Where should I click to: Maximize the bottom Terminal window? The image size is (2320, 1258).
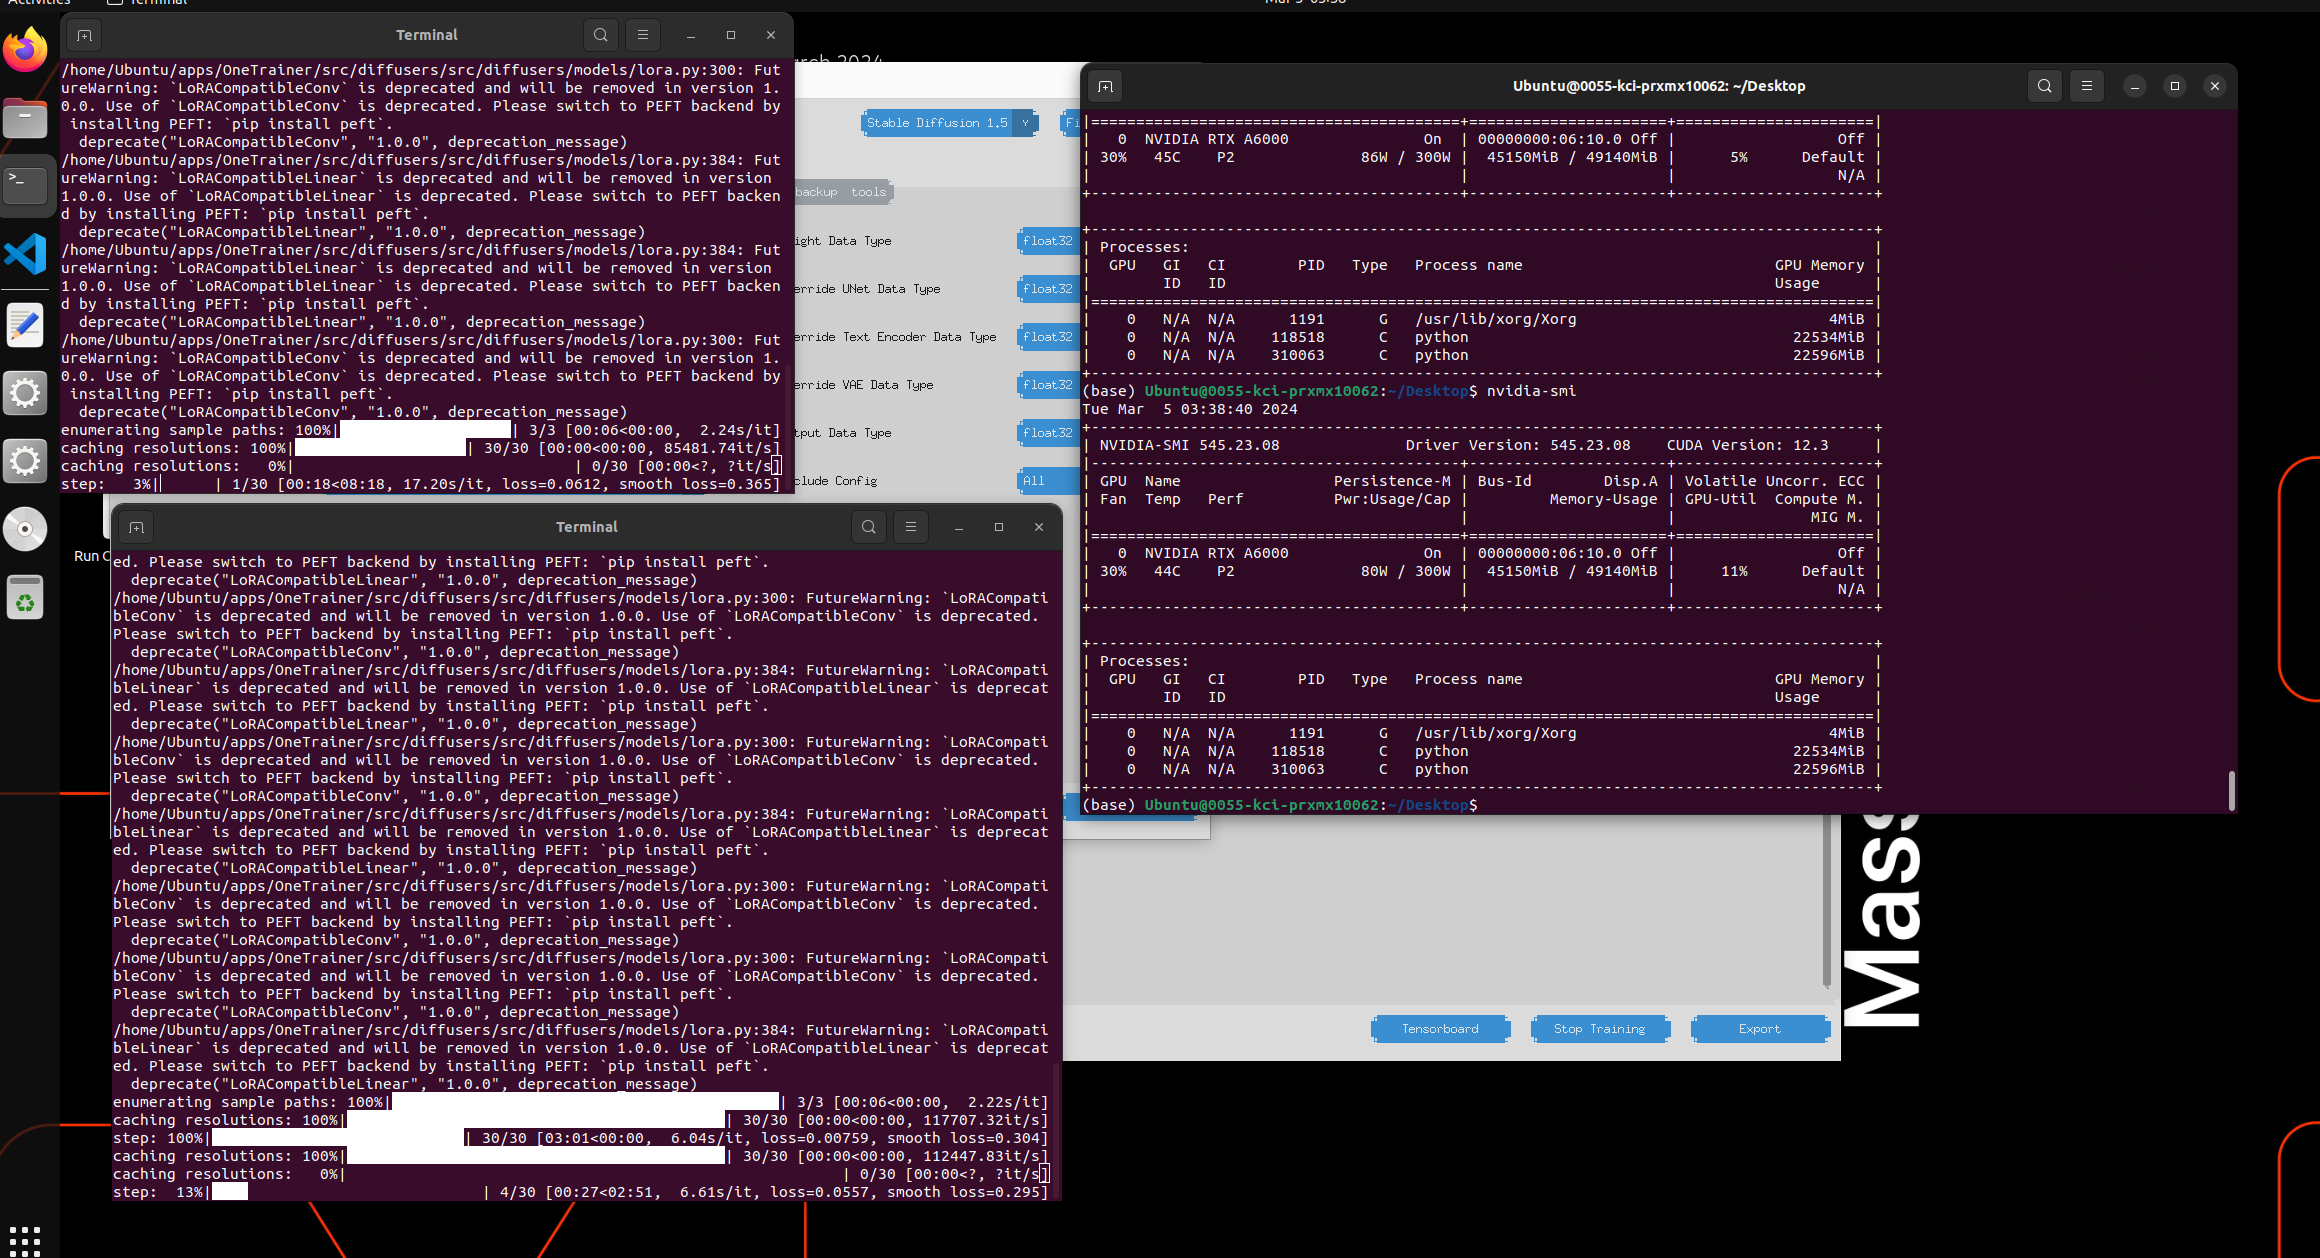(999, 527)
